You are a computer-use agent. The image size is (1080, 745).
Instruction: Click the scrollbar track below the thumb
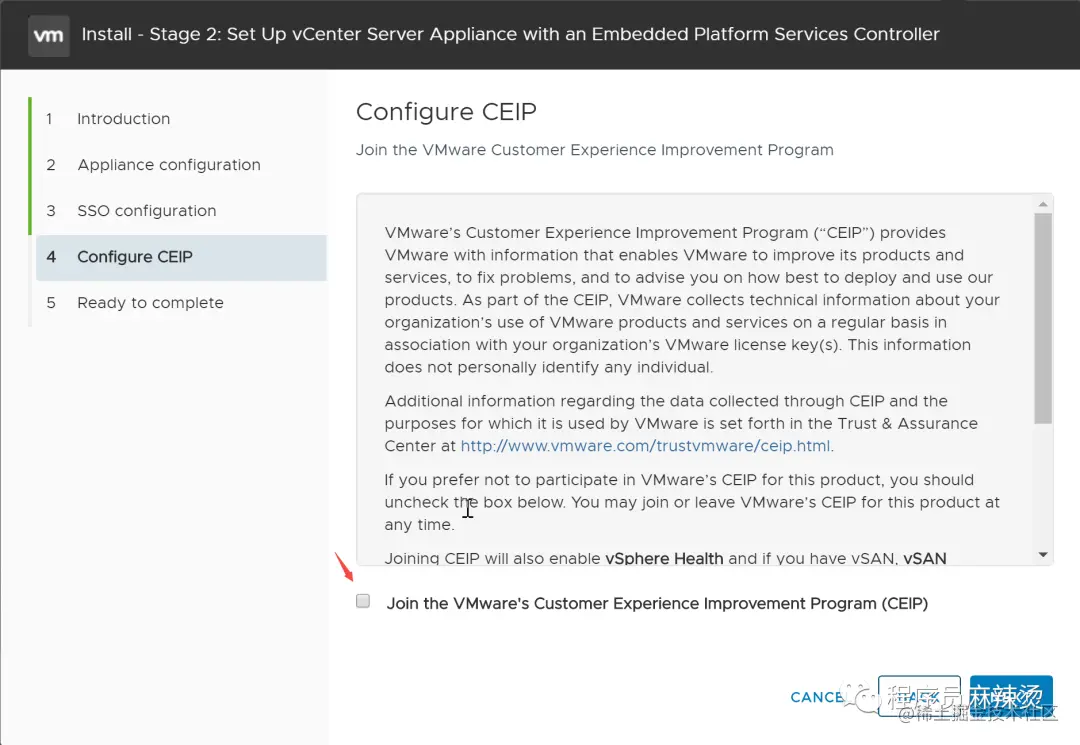1043,485
